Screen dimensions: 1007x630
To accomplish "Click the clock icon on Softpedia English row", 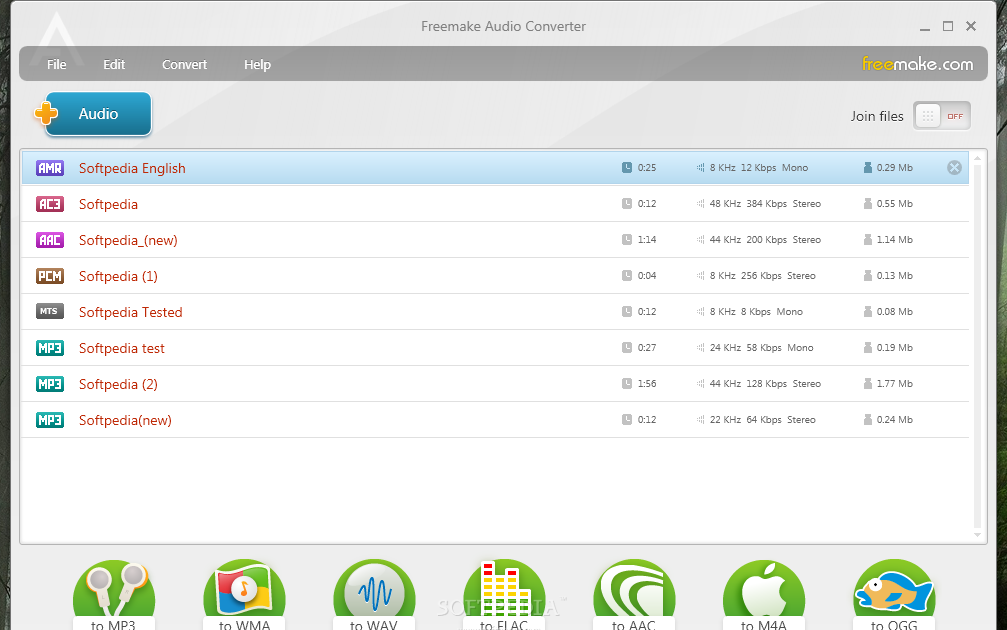I will (x=627, y=168).
